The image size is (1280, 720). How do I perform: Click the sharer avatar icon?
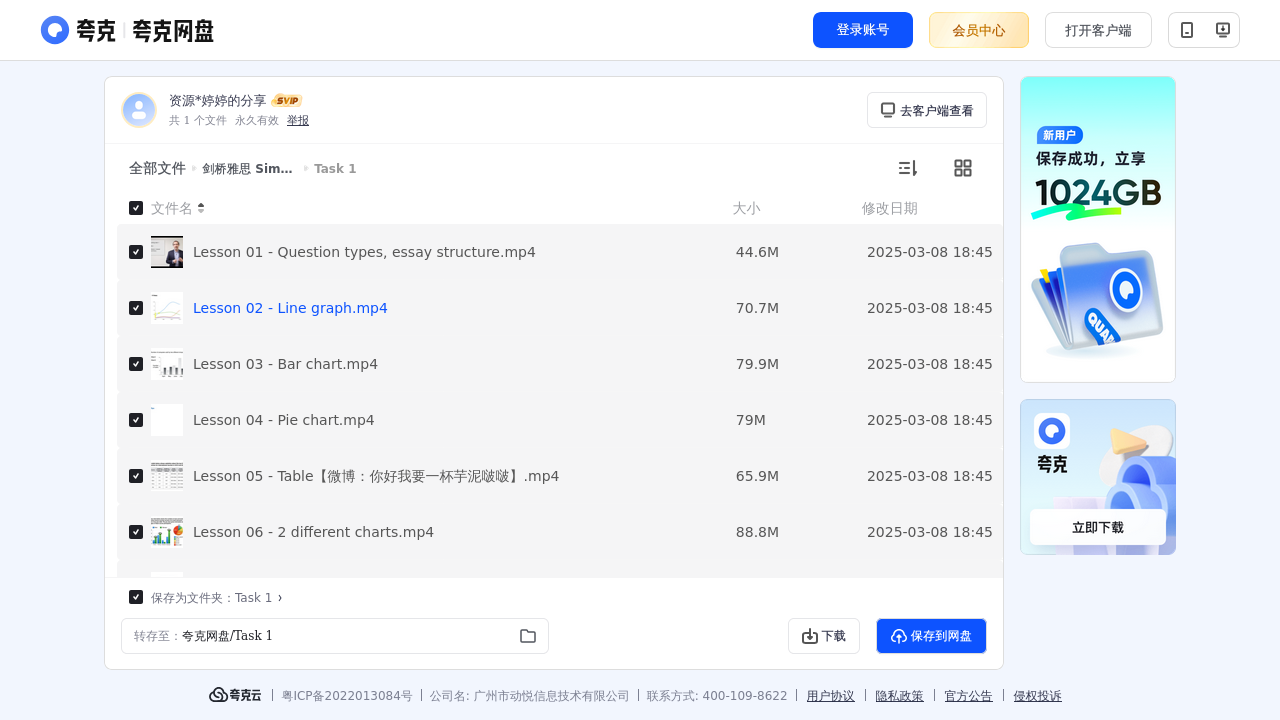pyautogui.click(x=139, y=110)
